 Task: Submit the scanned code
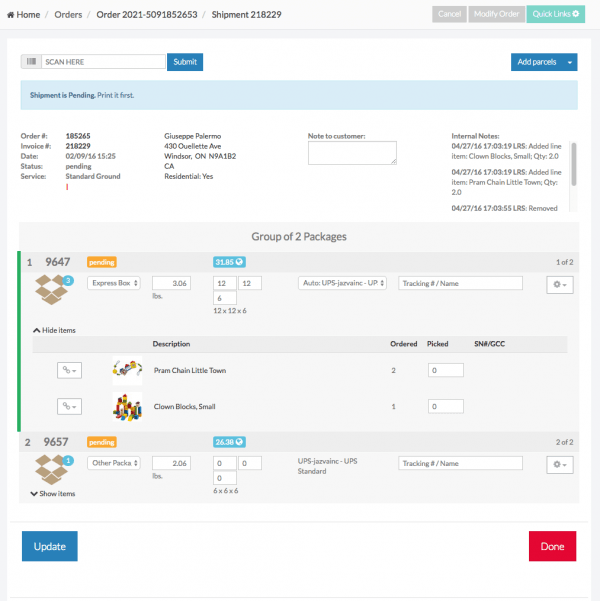(x=185, y=62)
